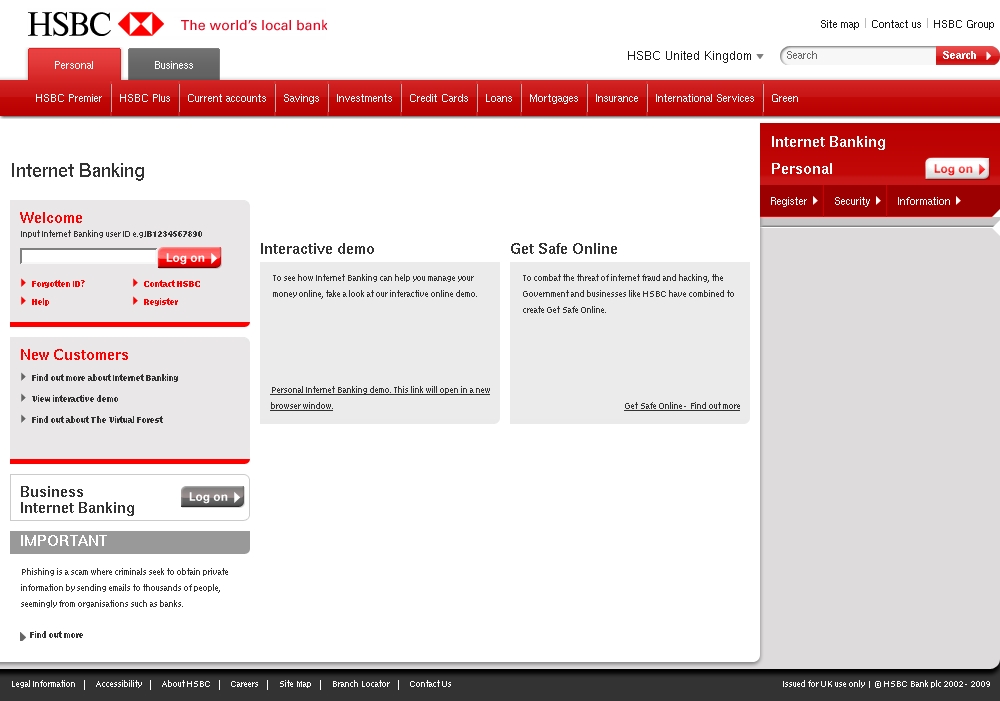1000x701 pixels.
Task: Click the red Search button
Action: pos(966,55)
